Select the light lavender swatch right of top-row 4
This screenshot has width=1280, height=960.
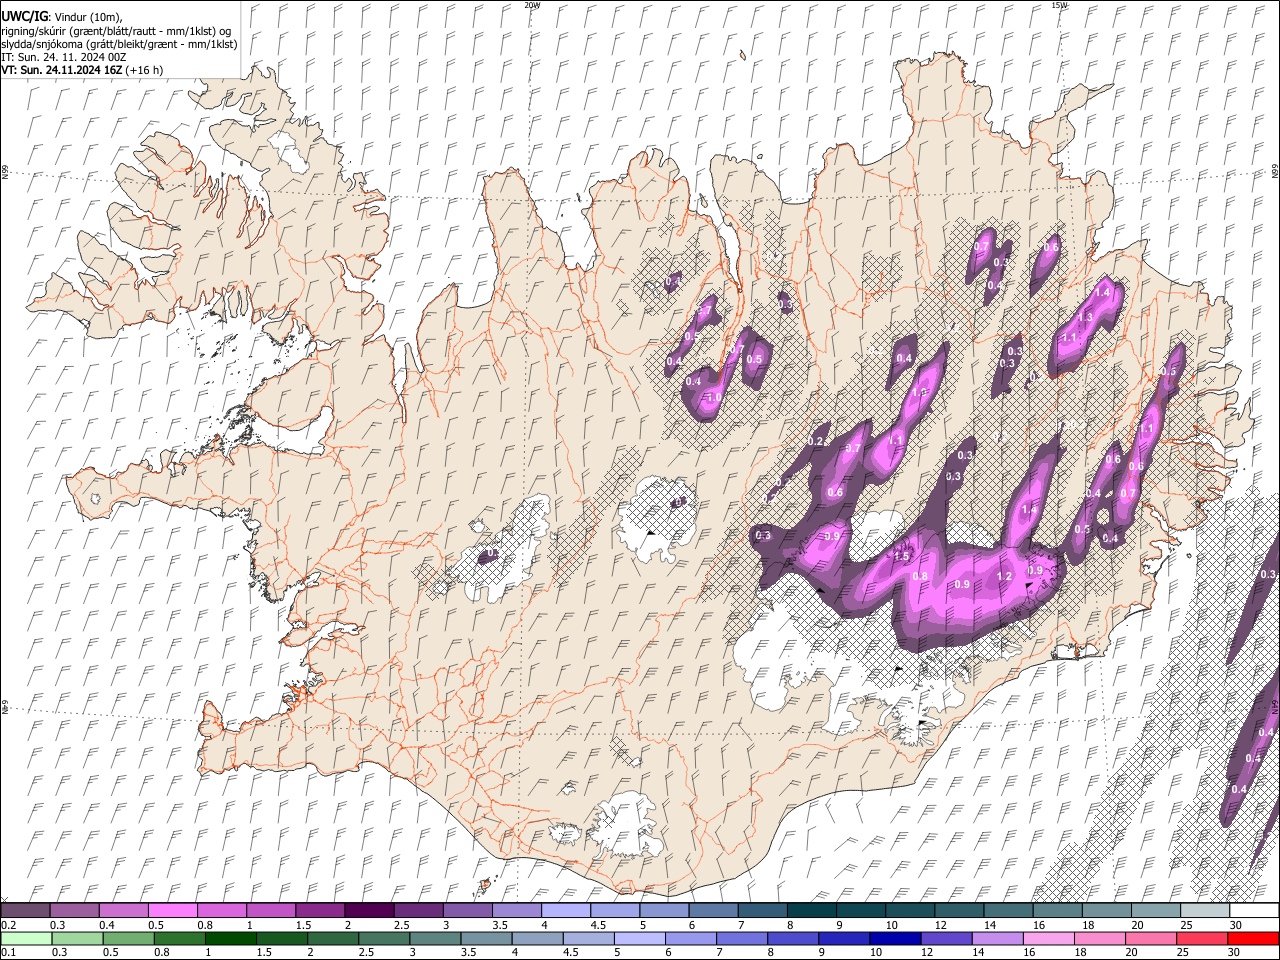[x=567, y=911]
